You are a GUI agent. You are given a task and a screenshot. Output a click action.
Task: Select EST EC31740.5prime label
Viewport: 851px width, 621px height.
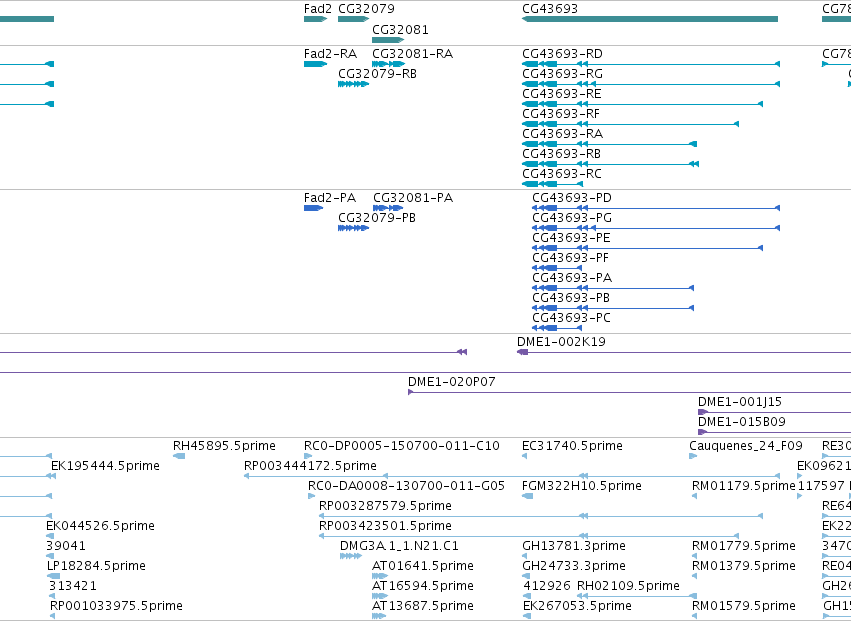(x=572, y=446)
